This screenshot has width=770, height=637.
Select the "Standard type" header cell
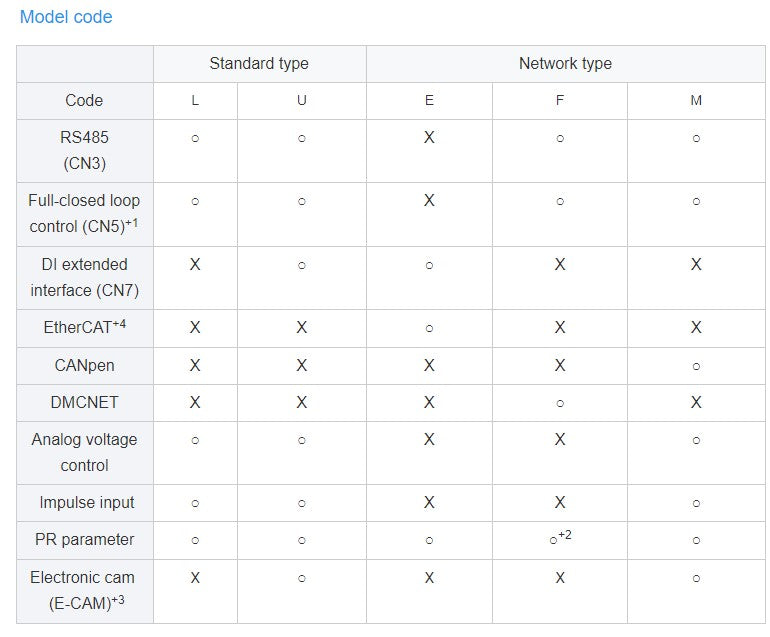click(258, 64)
